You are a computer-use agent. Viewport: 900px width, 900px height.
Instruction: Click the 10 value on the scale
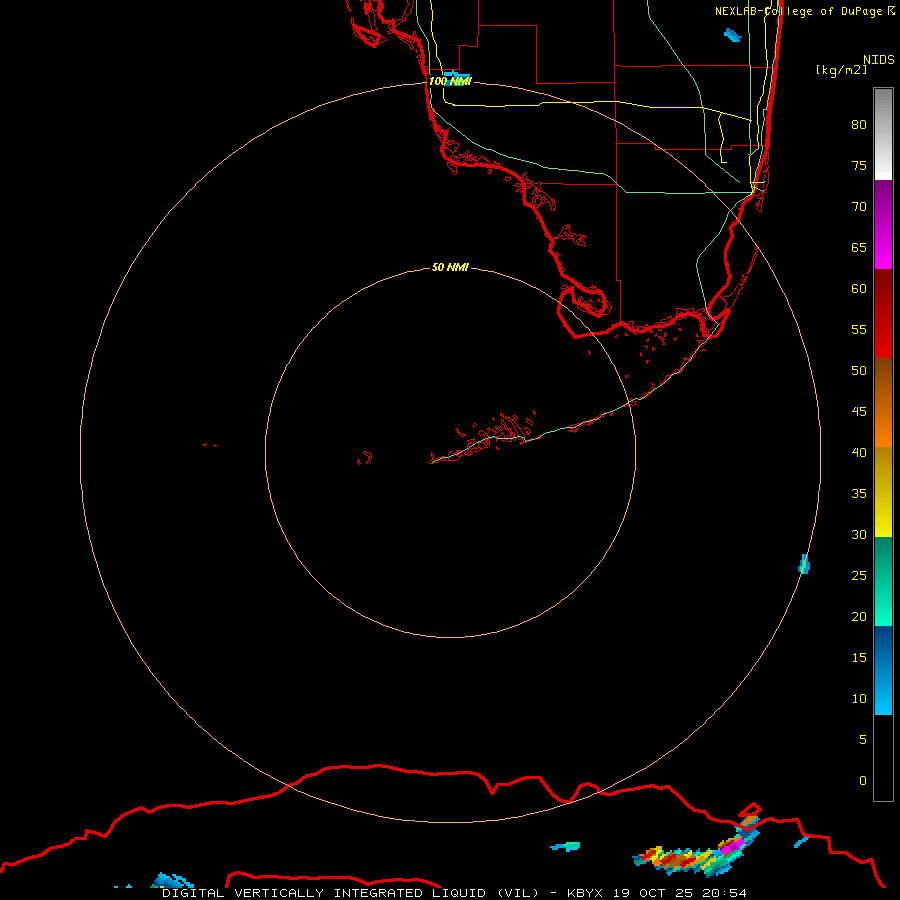[859, 699]
